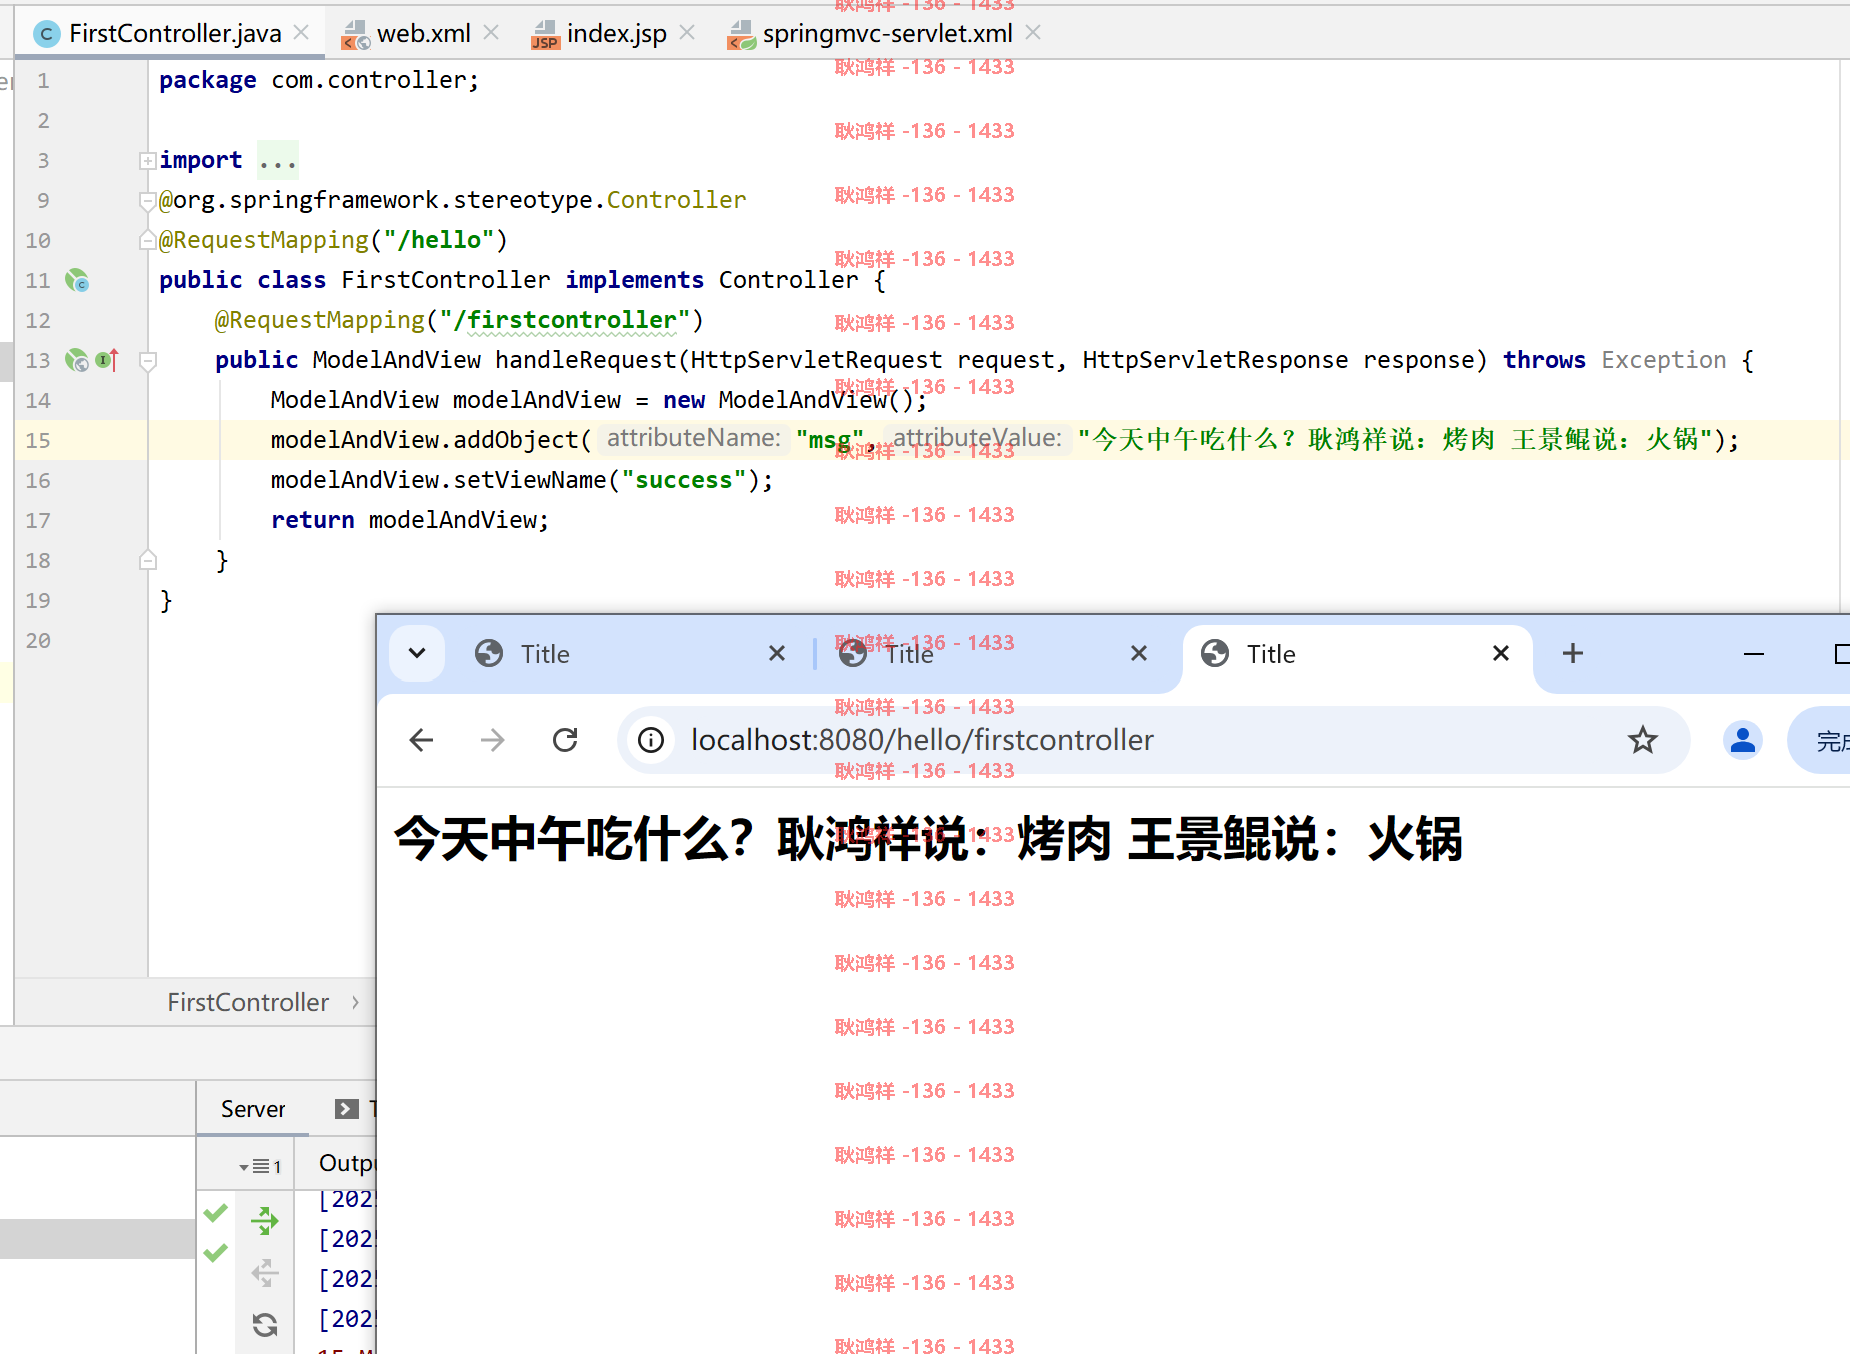The height and width of the screenshot is (1354, 1850).
Task: Minimize the browser window
Action: click(1754, 654)
